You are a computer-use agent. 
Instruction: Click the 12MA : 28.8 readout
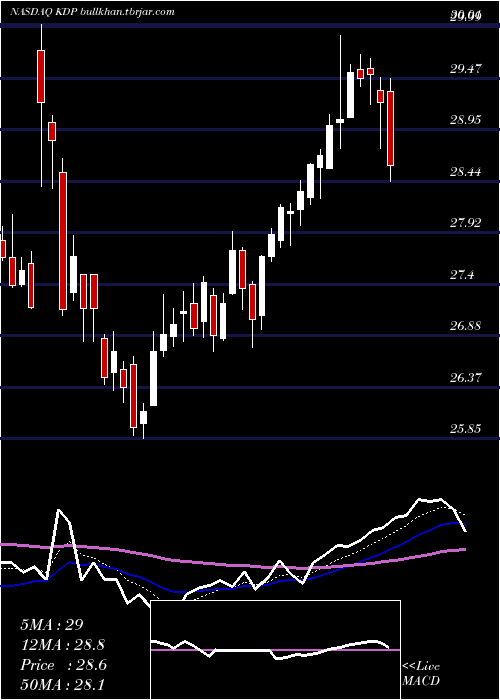point(62,645)
